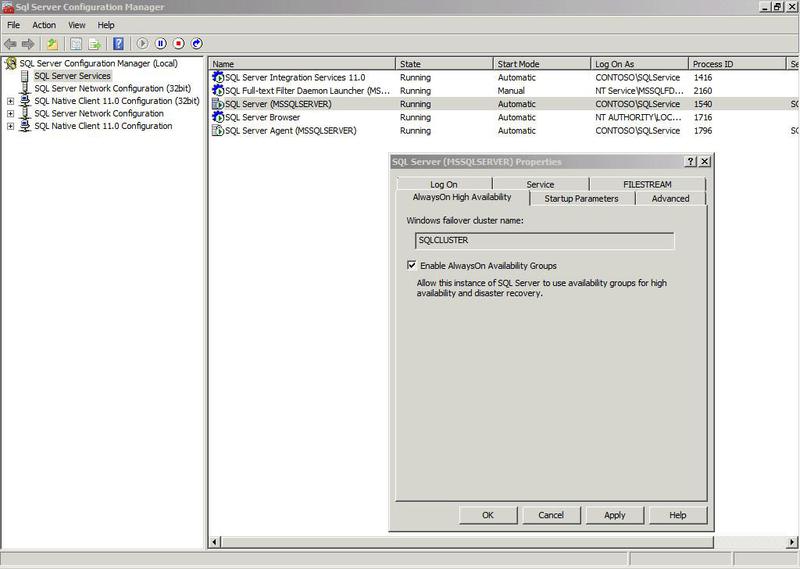Click the Manual start mode cell
Image resolution: width=800 pixels, height=569 pixels.
click(x=511, y=91)
